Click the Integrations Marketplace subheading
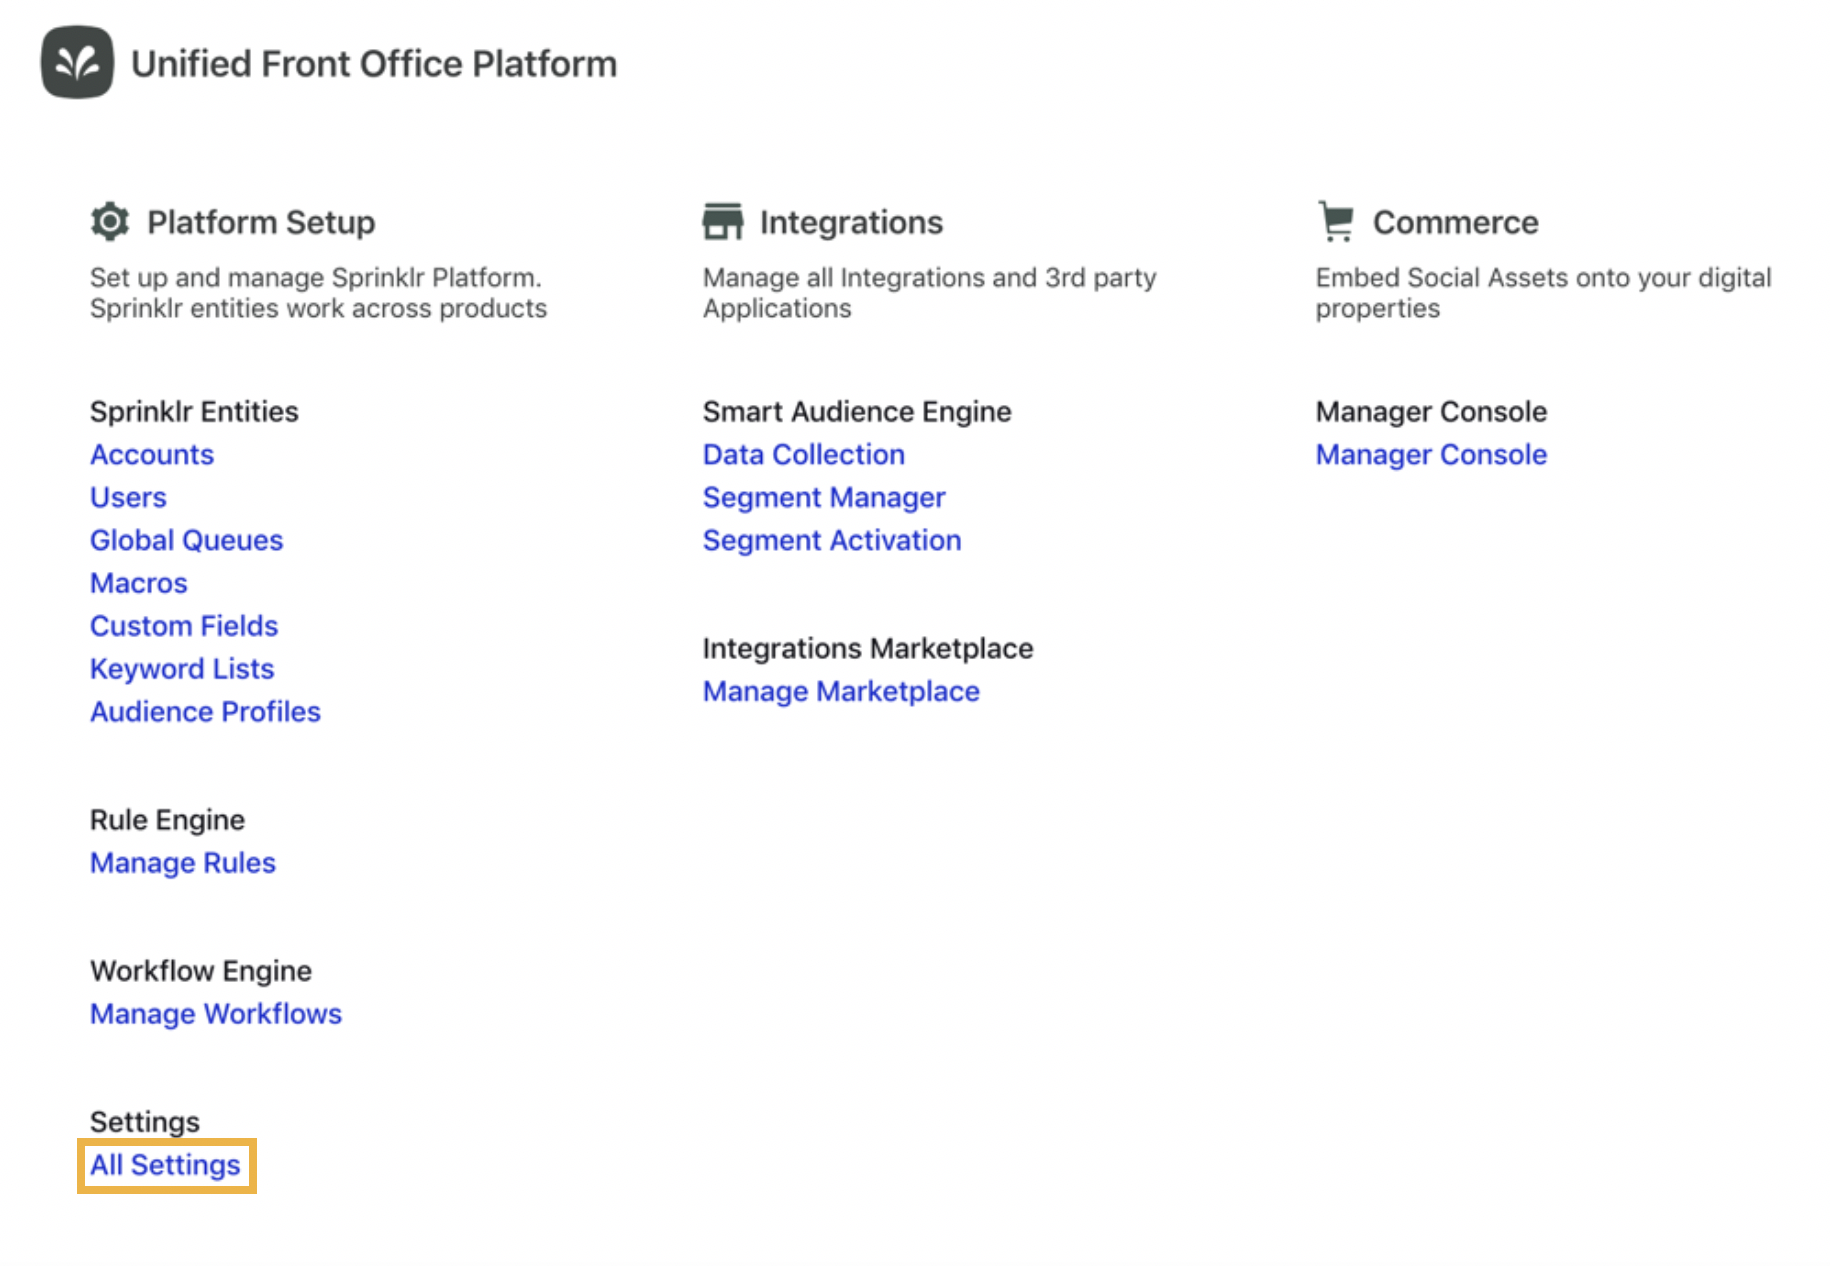 pyautogui.click(x=868, y=648)
